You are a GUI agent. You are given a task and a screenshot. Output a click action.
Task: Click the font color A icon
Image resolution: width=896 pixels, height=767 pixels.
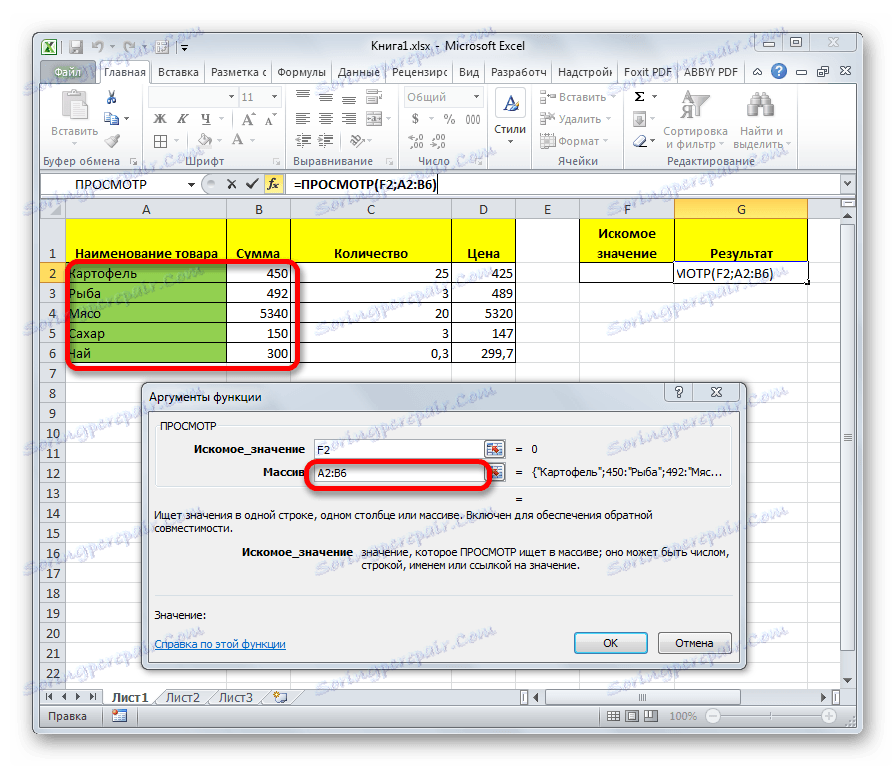[237, 140]
